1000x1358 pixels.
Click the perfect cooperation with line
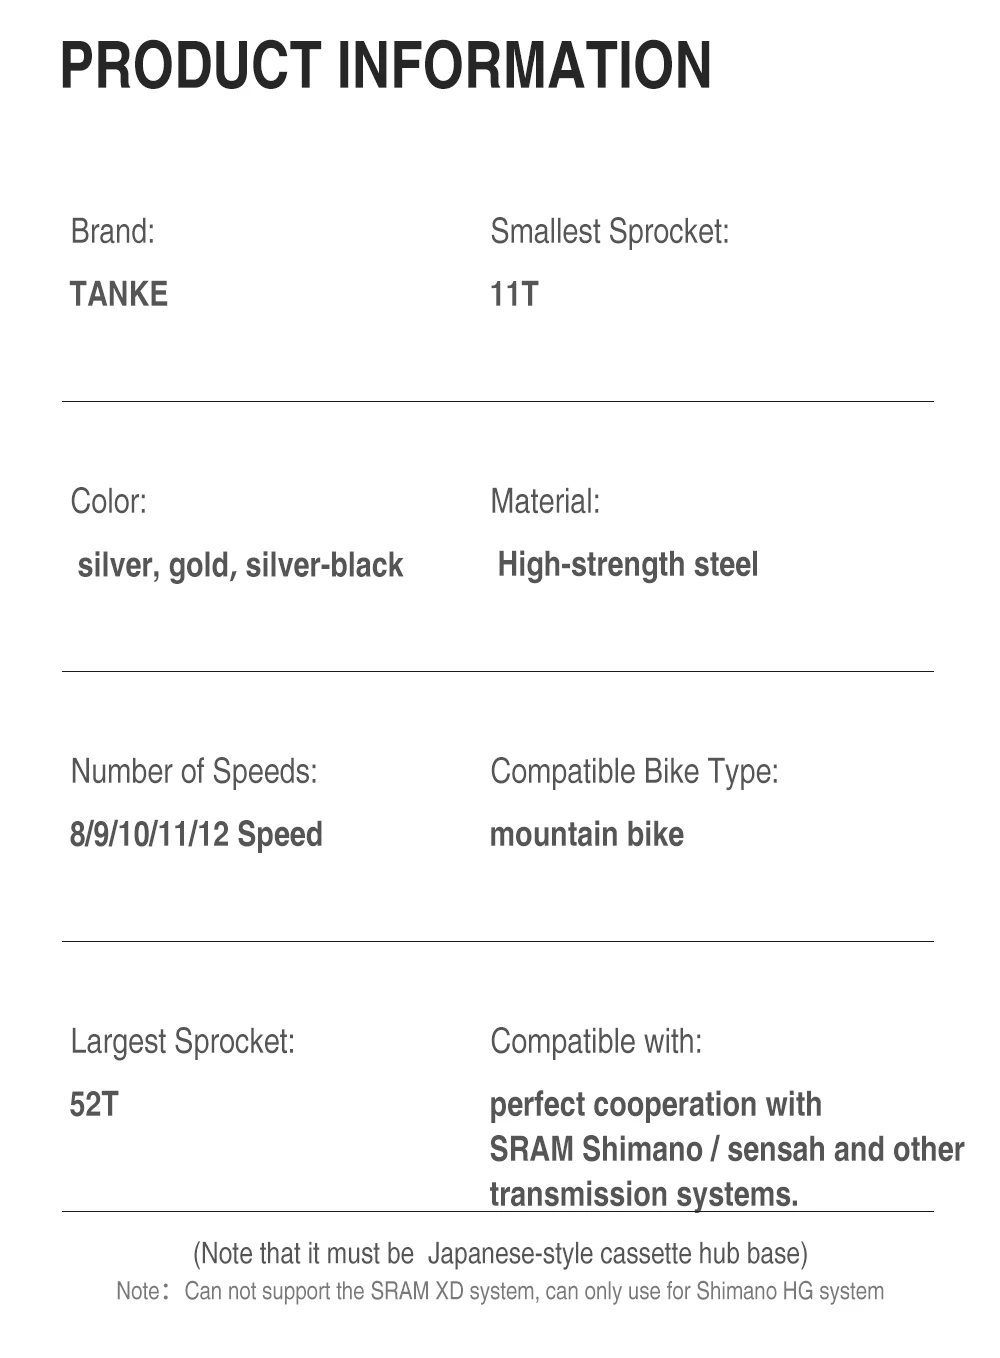click(656, 1105)
